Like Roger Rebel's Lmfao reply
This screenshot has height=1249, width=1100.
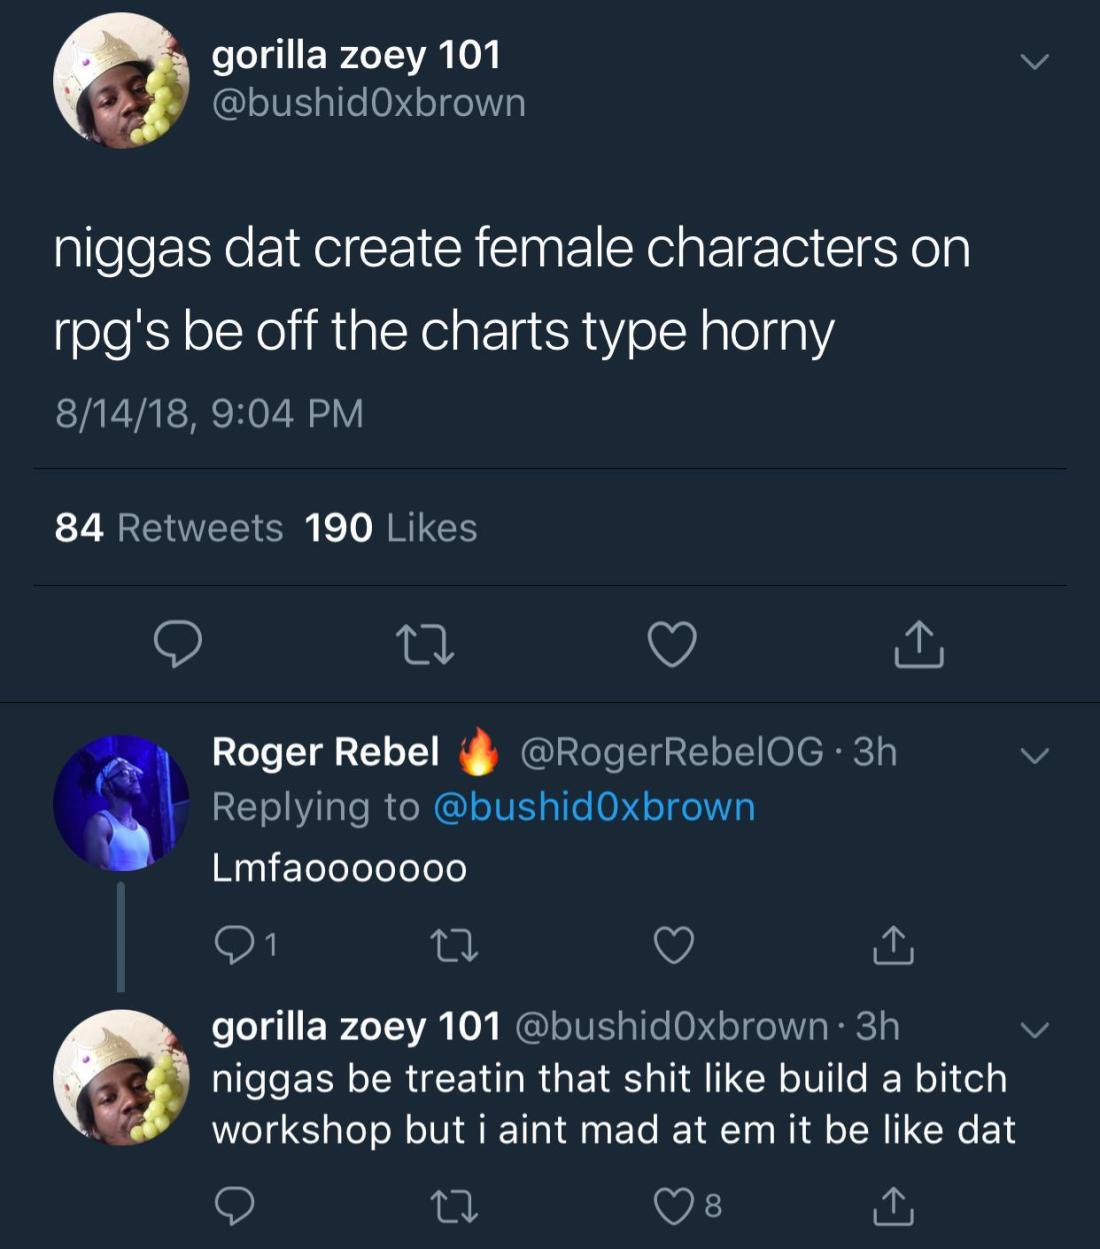pos(673,944)
